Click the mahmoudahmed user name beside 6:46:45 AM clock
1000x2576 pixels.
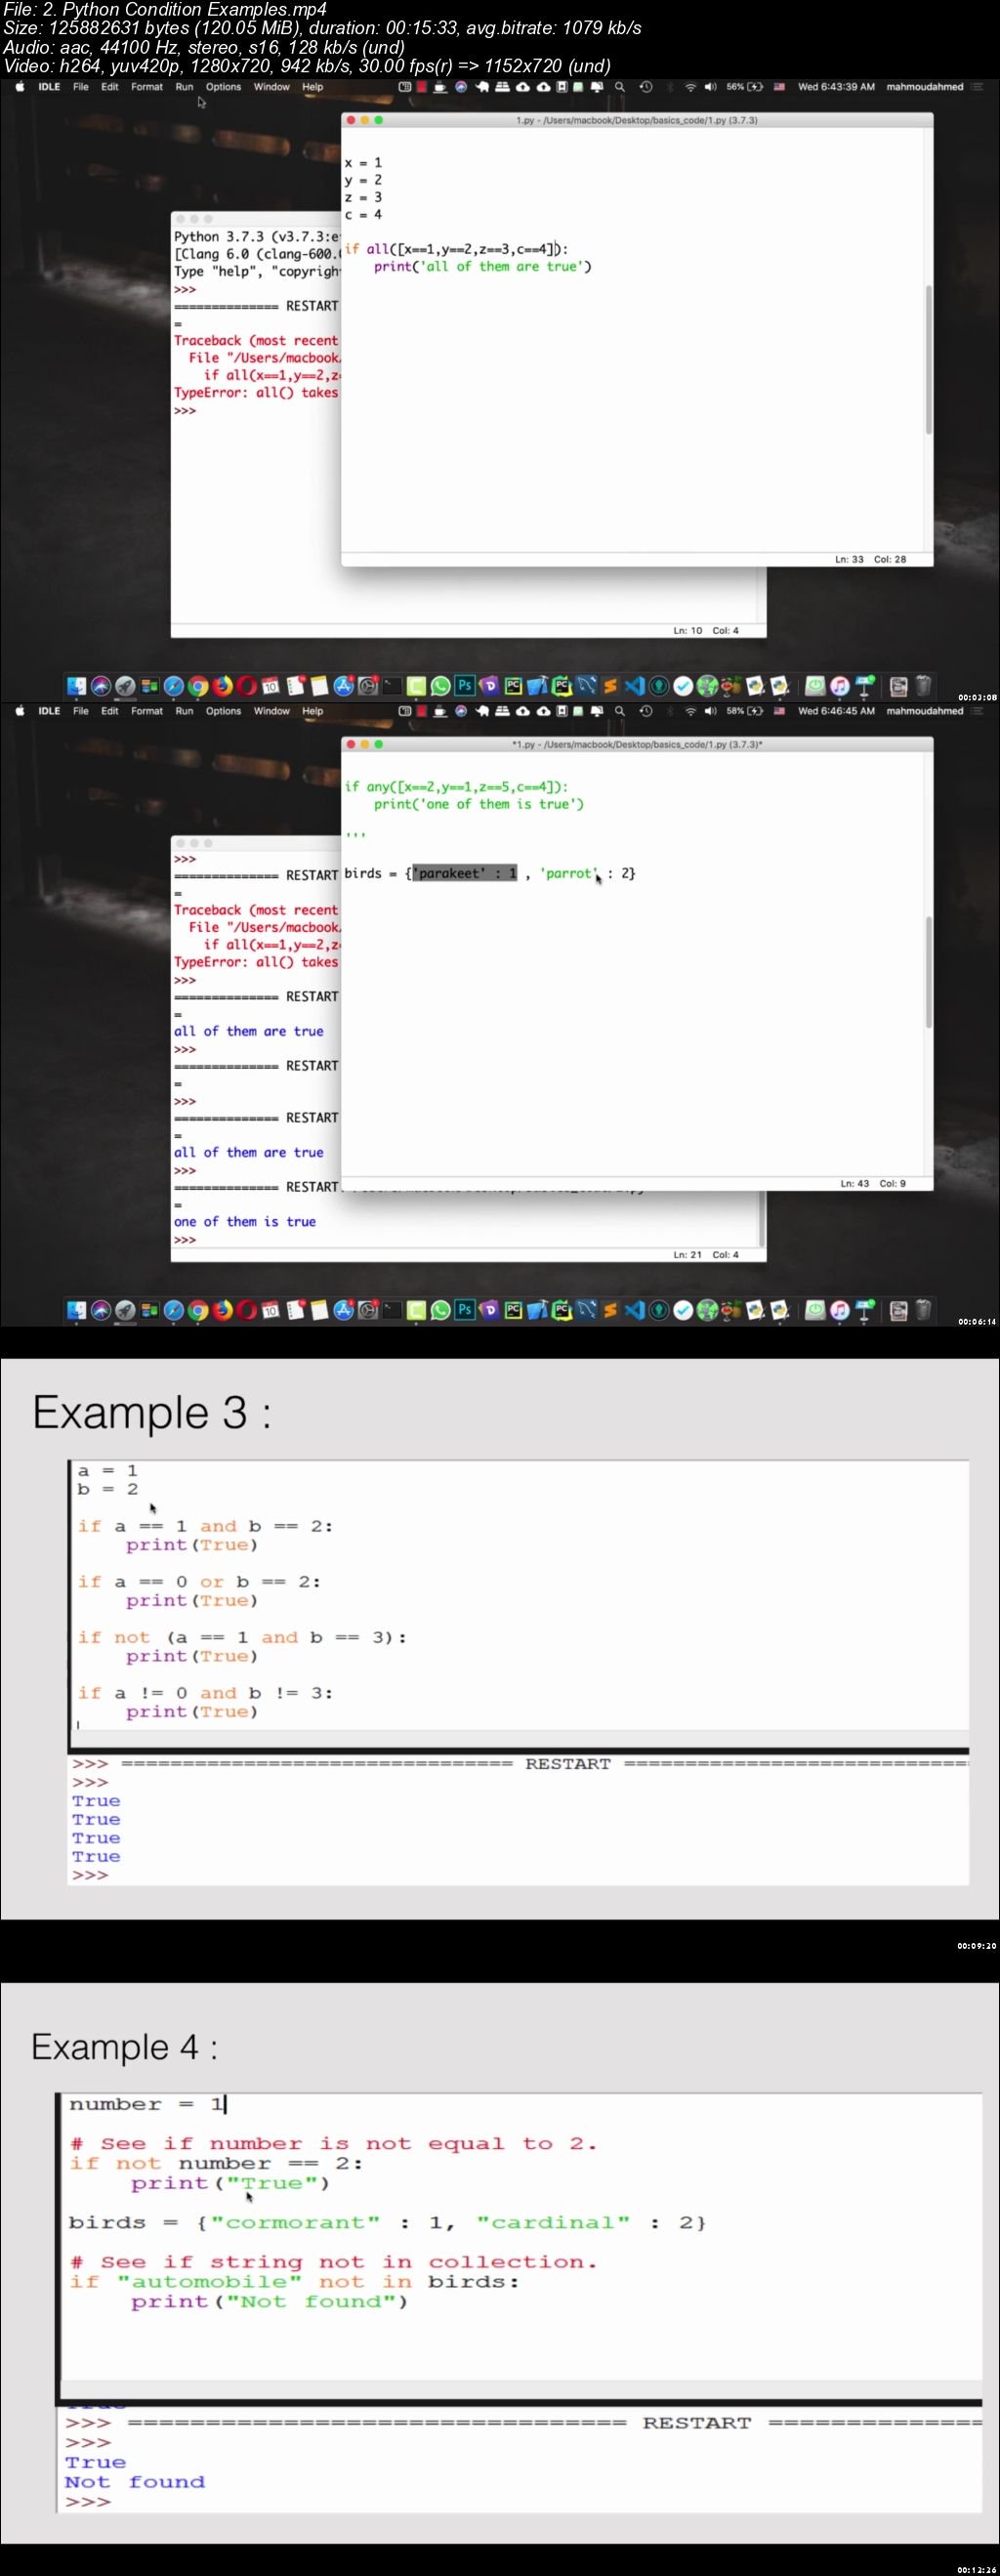point(925,711)
